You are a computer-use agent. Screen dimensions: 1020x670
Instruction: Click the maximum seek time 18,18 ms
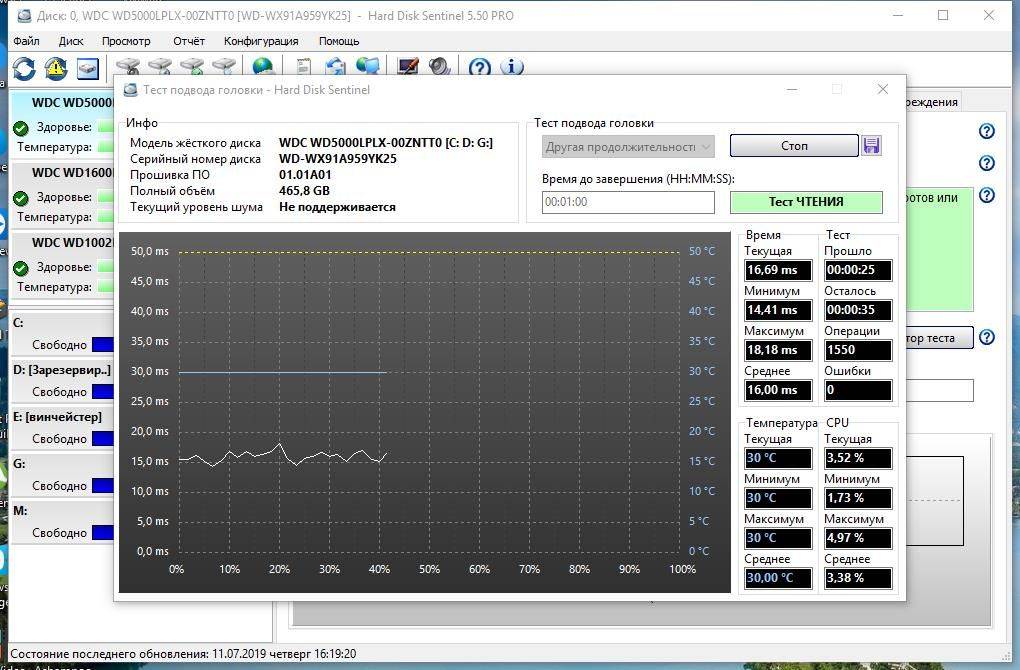778,350
